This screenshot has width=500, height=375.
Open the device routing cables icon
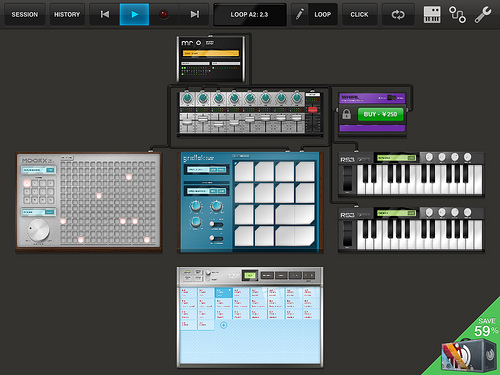tap(457, 14)
